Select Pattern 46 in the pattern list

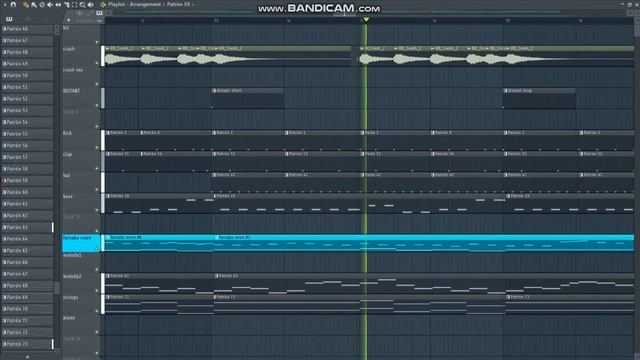pos(27,29)
